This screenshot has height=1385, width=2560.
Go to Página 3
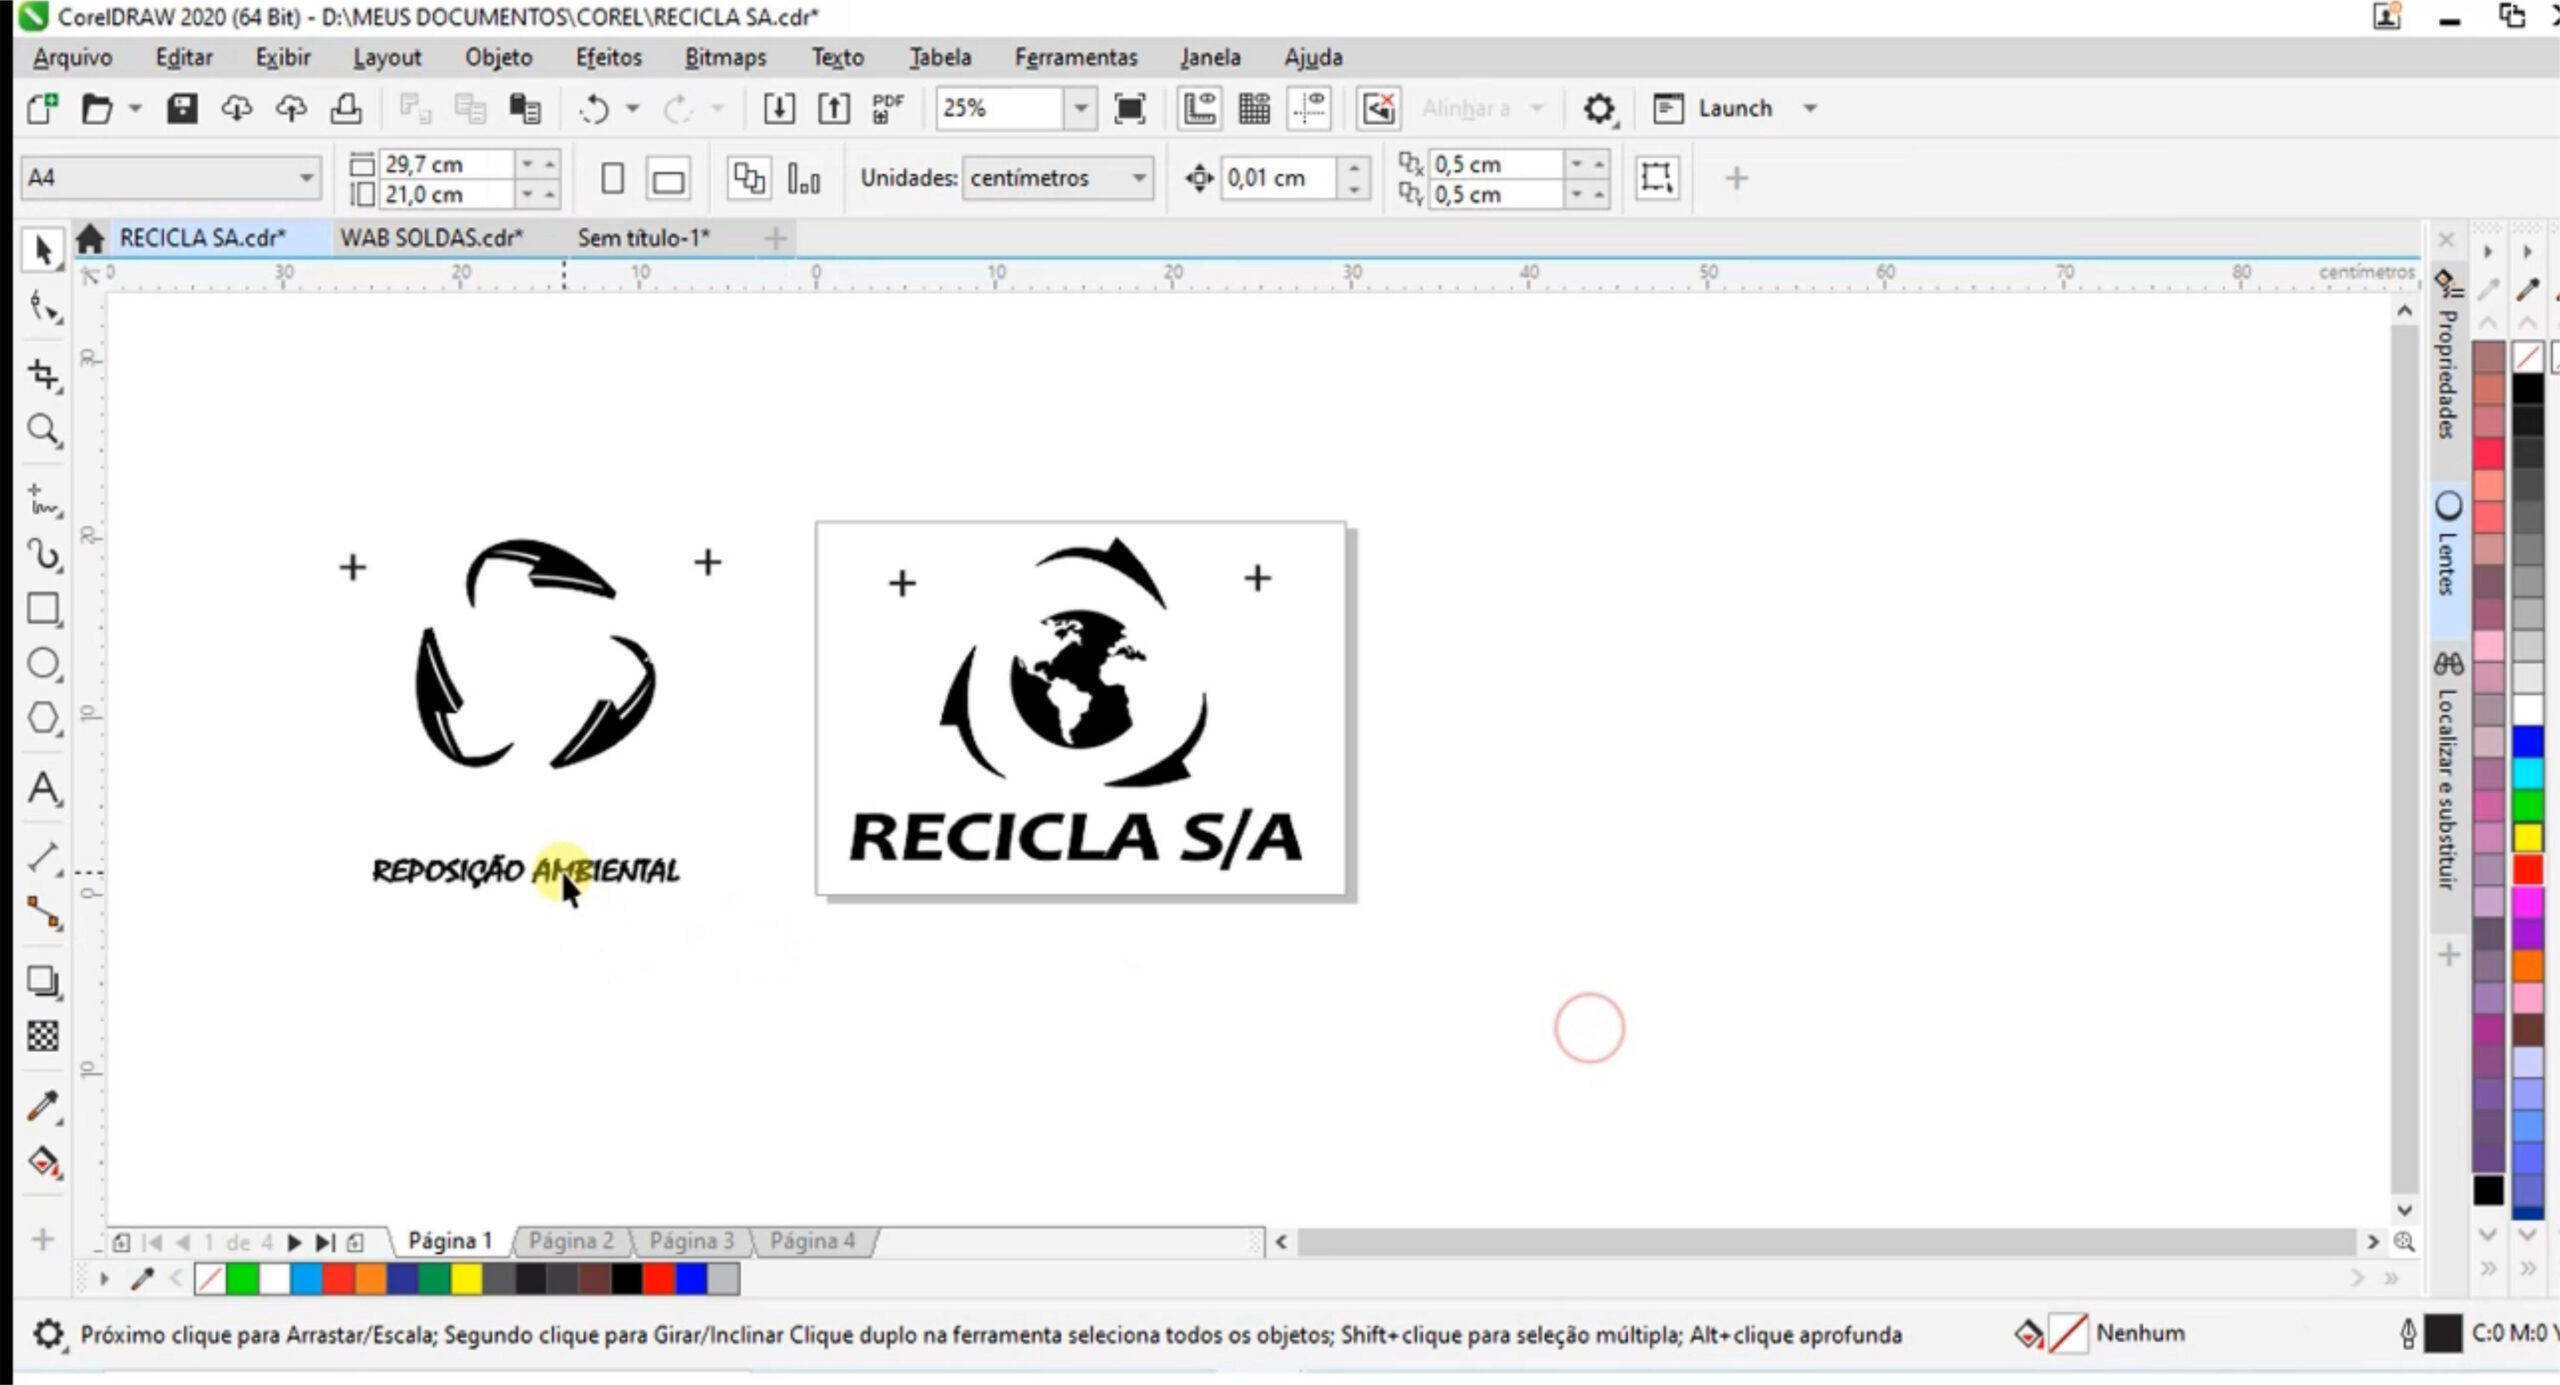point(692,1240)
